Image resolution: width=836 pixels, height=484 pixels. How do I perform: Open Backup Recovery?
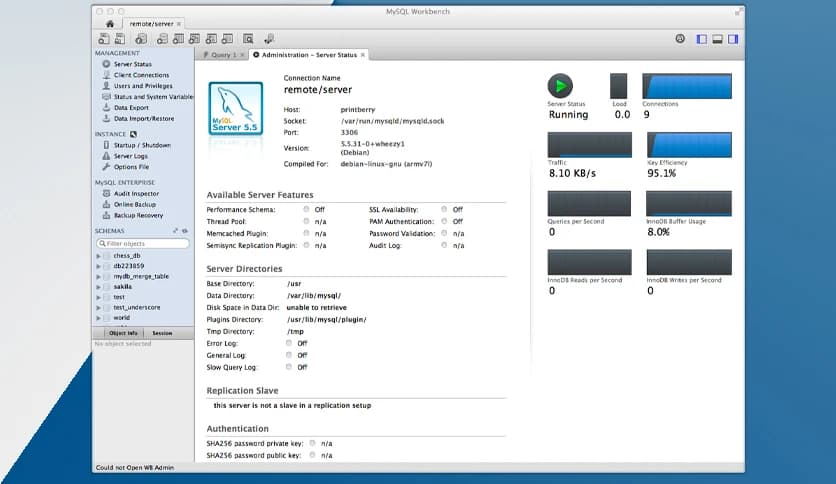point(138,215)
